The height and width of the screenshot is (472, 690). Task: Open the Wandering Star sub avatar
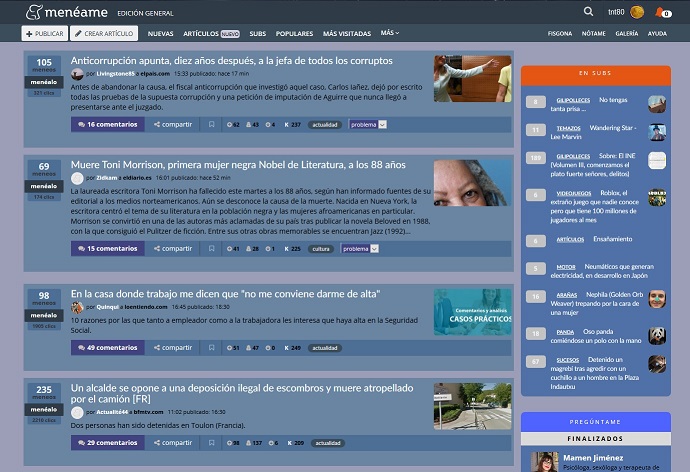657,132
